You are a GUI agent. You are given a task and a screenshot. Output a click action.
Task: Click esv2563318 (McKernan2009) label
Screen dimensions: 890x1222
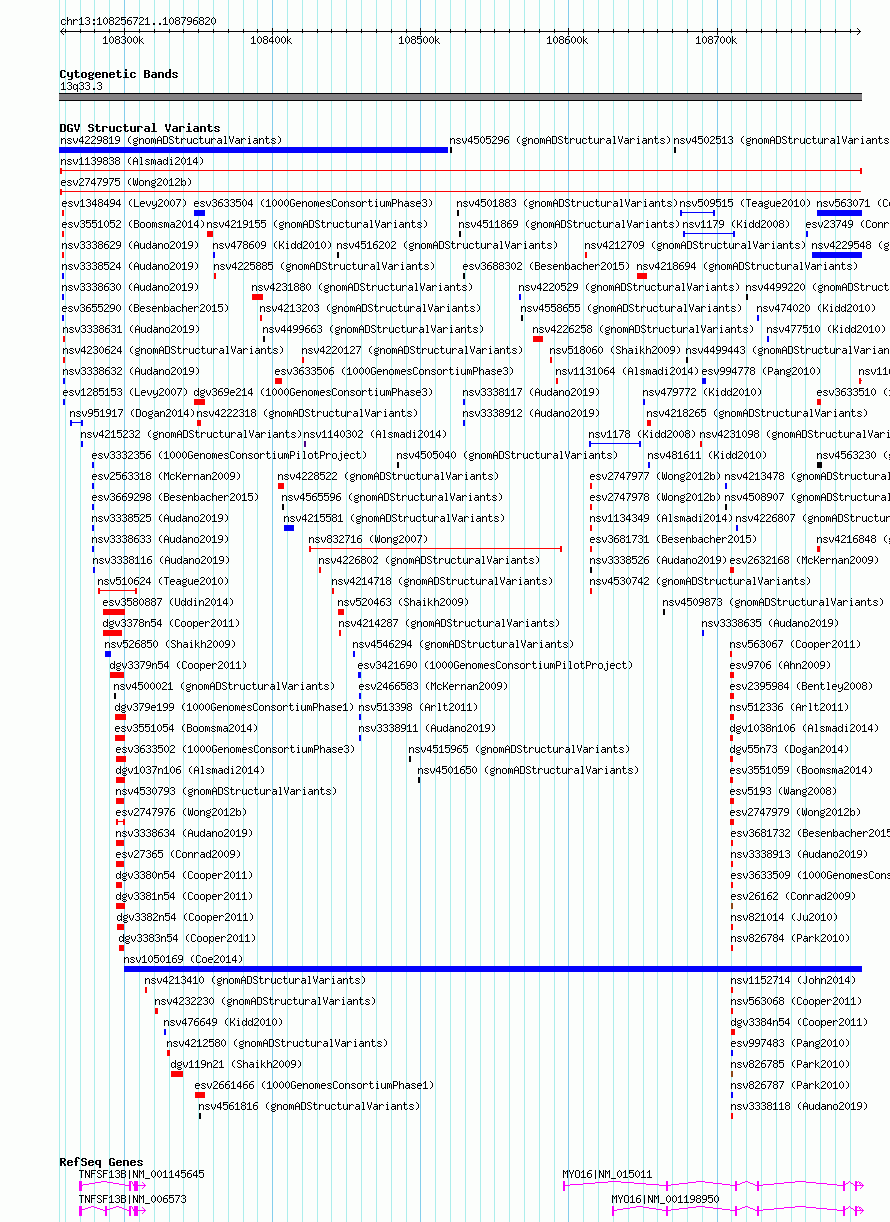166,476
